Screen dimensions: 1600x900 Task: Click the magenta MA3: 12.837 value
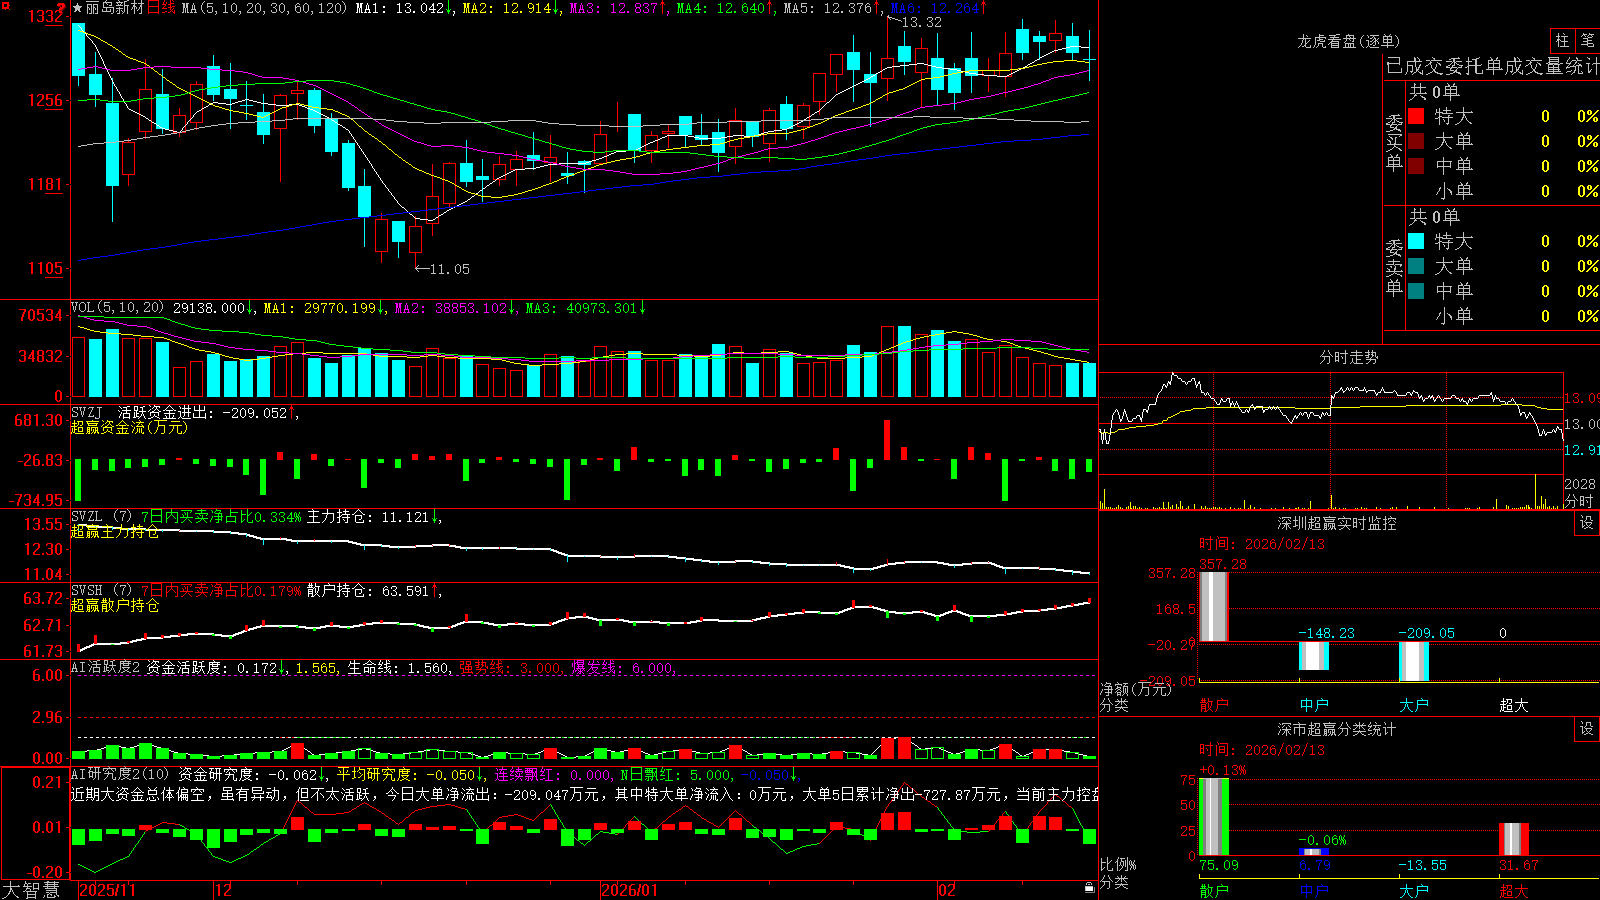617,8
